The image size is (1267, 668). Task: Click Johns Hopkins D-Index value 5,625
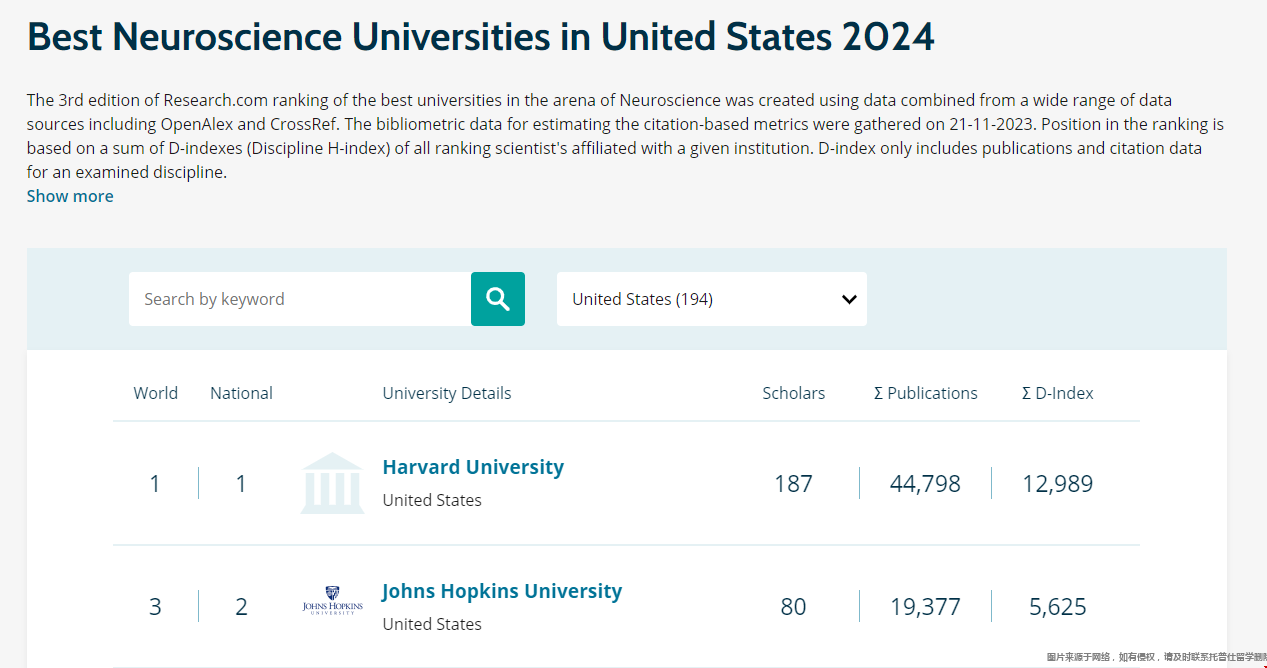click(1058, 607)
